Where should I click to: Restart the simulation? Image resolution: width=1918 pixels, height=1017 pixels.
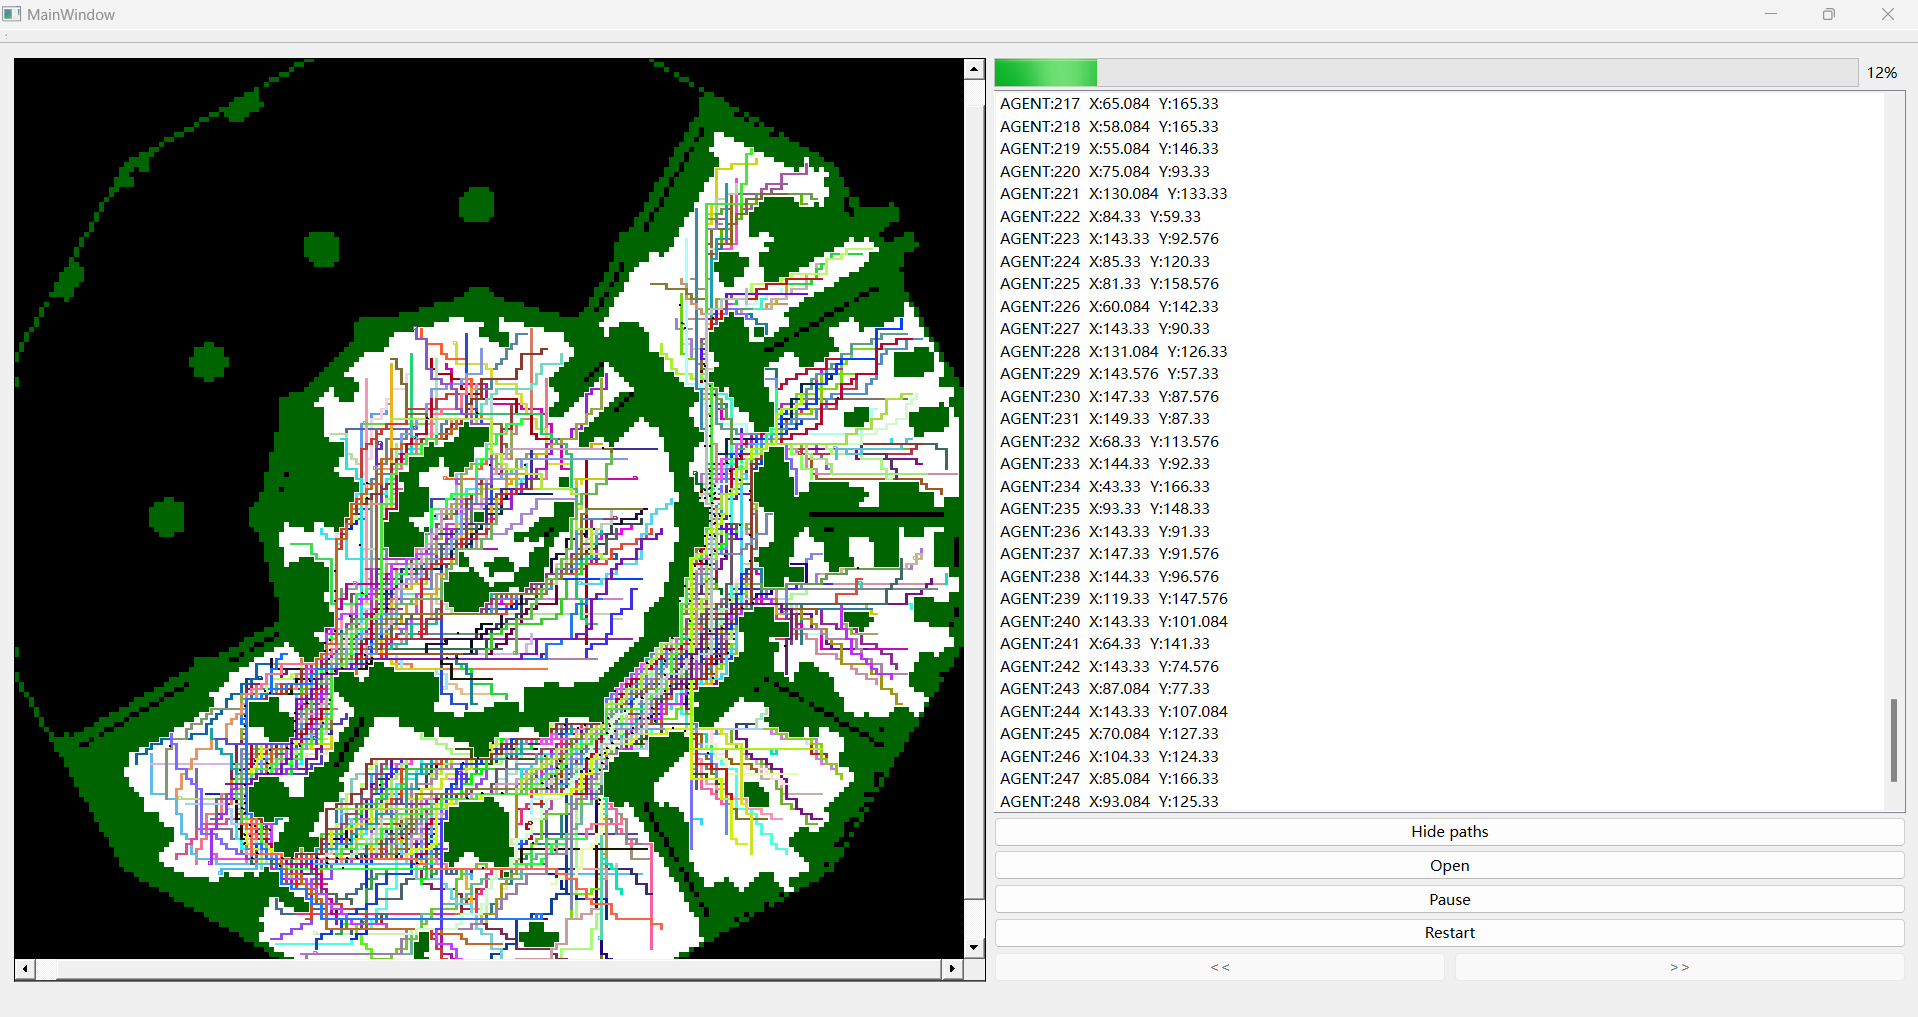coord(1449,933)
